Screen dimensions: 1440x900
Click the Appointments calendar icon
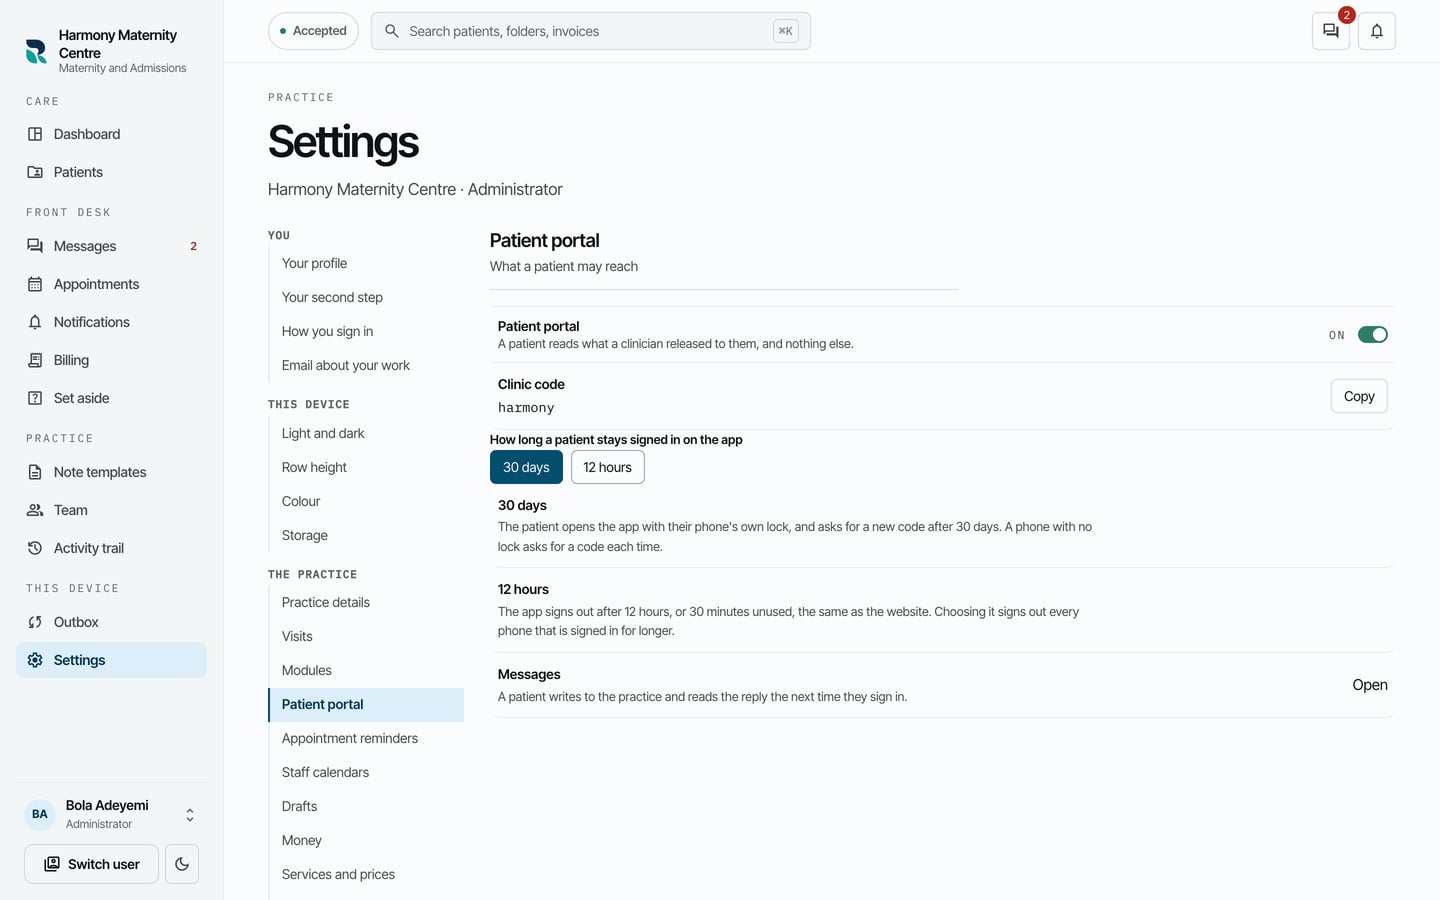pos(35,284)
